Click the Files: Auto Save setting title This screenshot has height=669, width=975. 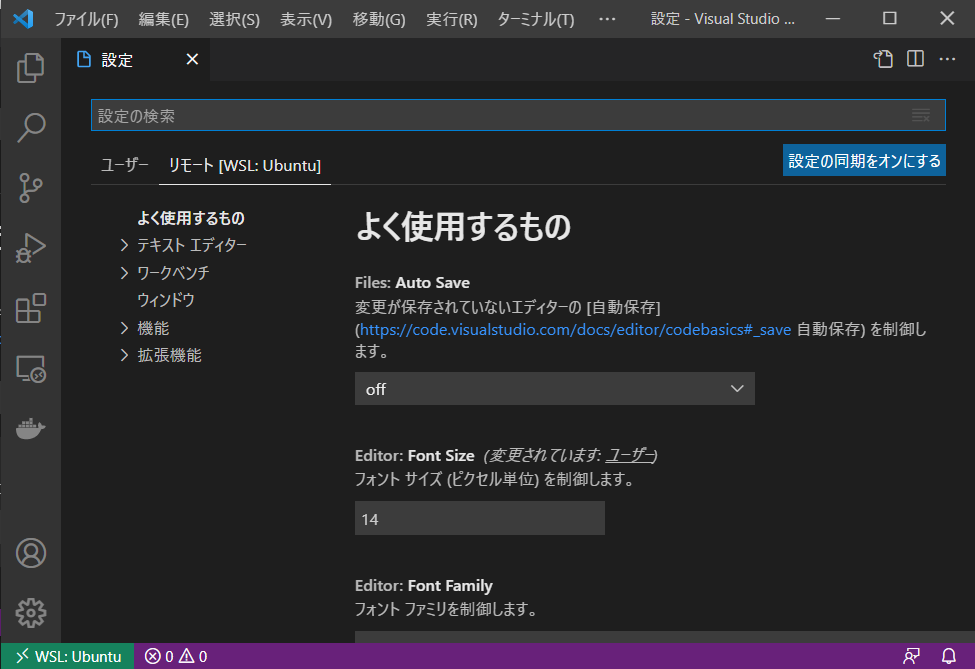pyautogui.click(x=412, y=283)
